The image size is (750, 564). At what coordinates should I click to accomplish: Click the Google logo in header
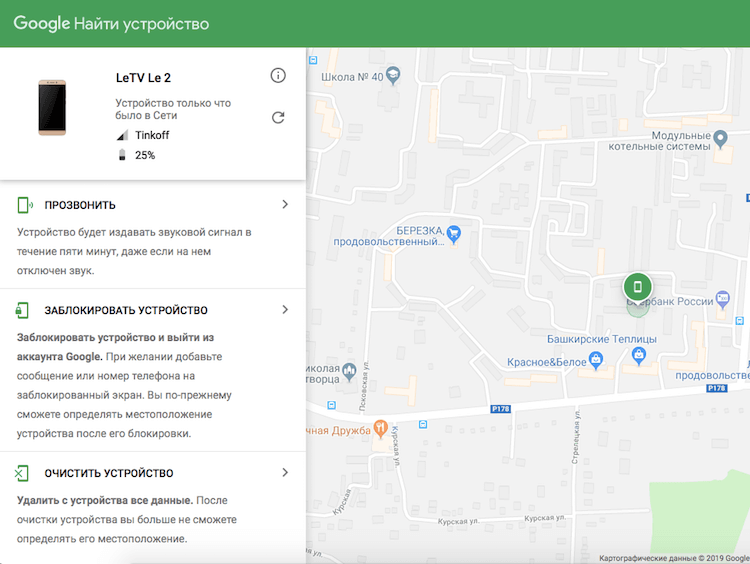(x=40, y=23)
